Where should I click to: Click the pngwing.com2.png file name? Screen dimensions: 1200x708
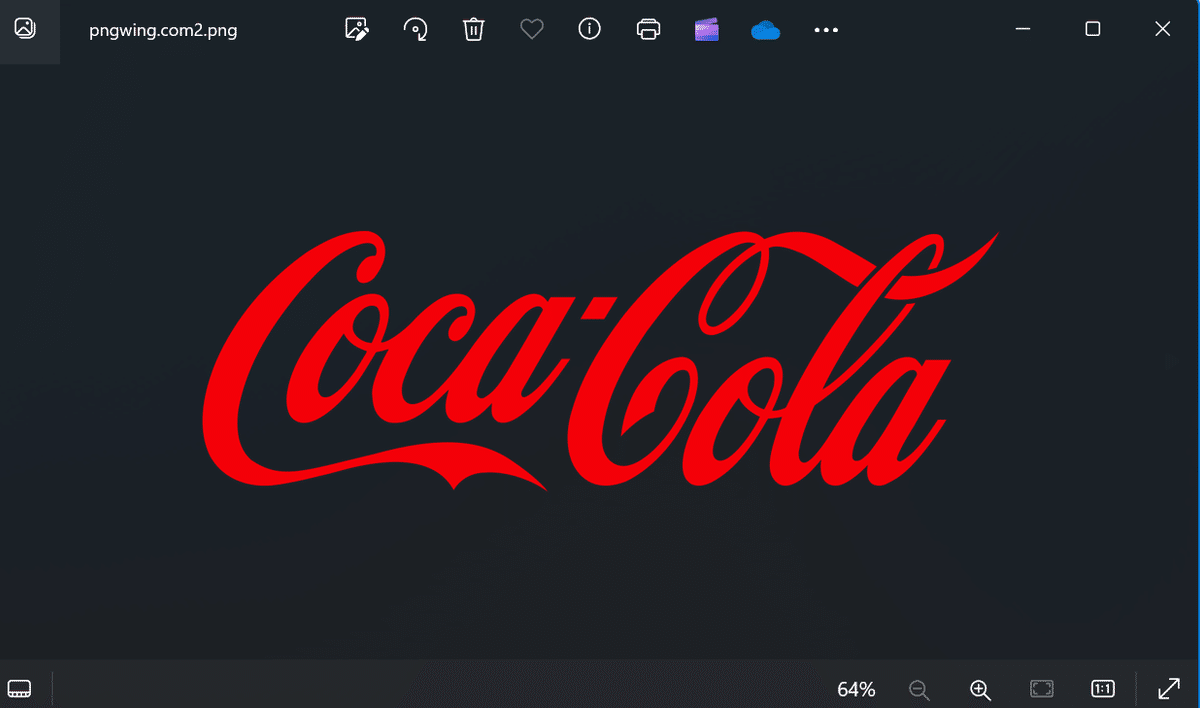161,30
